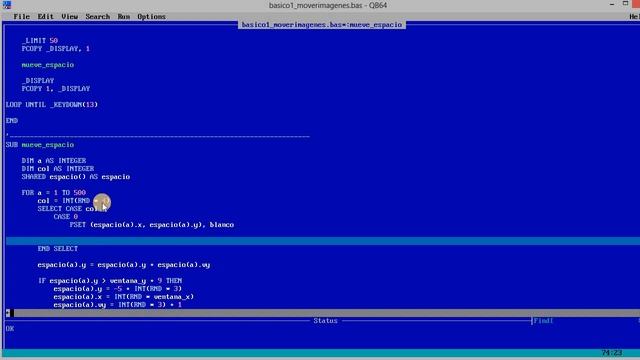Open the Run menu
Screen dimensions: 640x360
coord(124,17)
